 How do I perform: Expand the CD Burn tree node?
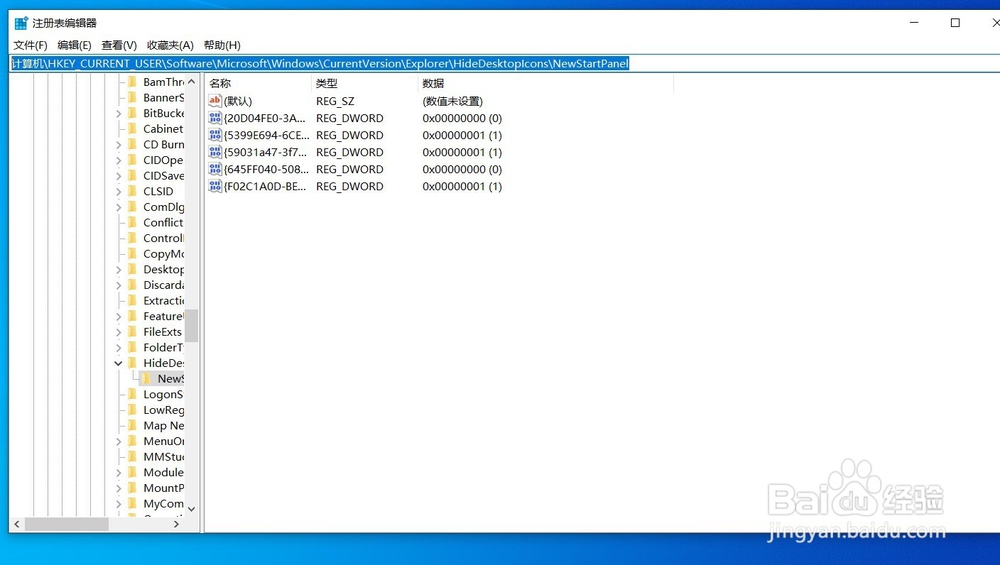point(119,145)
